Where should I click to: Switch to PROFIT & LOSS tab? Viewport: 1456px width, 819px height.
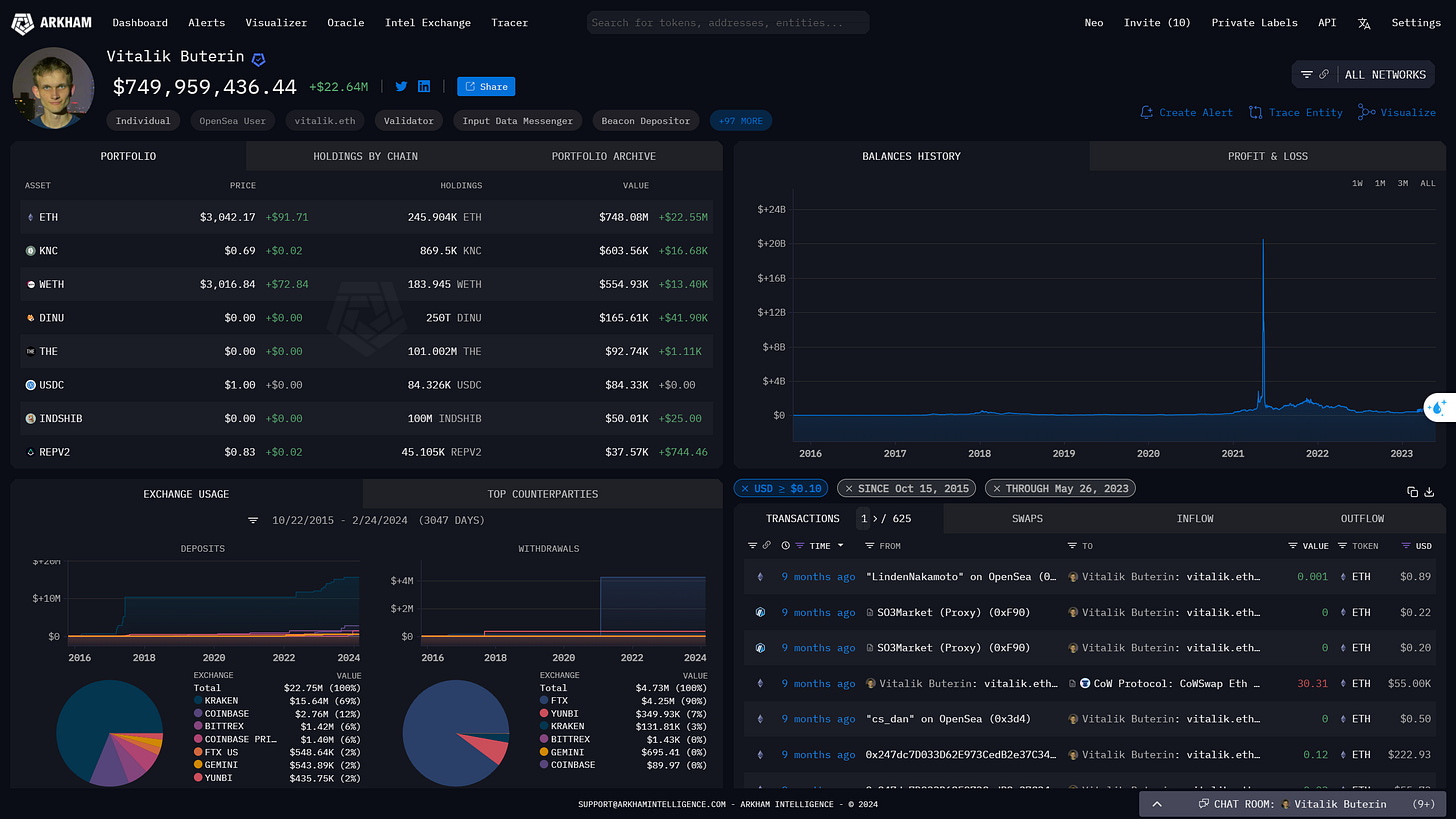(x=1268, y=156)
